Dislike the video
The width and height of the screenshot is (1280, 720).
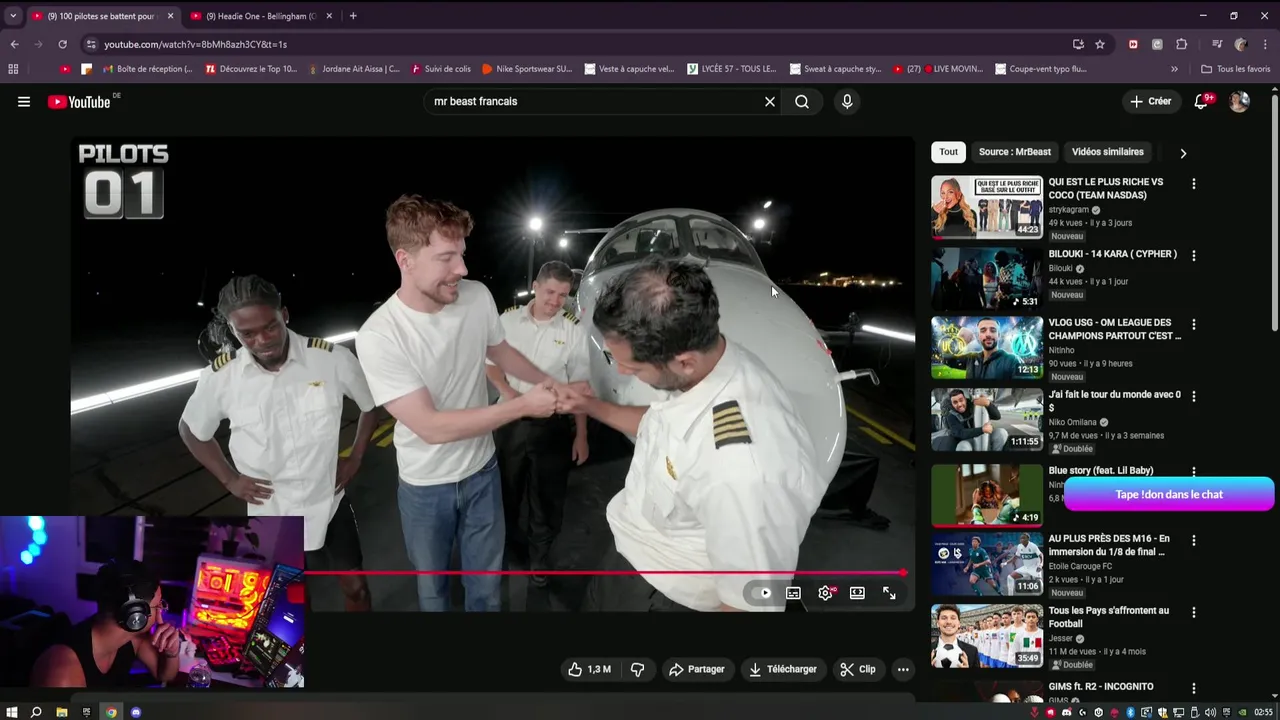click(x=637, y=669)
